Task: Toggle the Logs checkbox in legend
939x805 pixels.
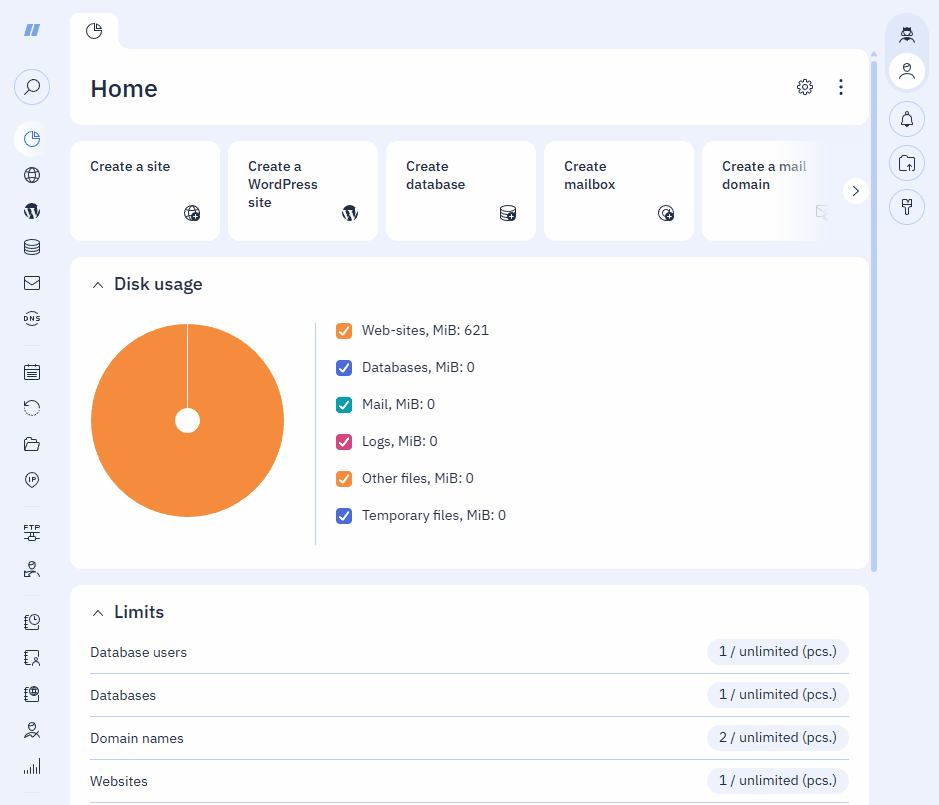Action: 344,442
